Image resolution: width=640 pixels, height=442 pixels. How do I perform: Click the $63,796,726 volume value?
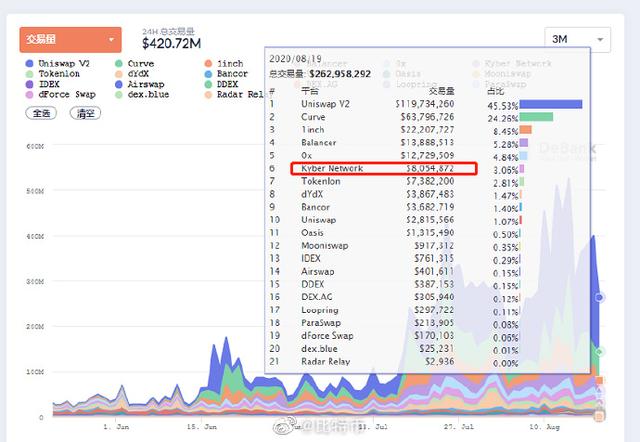click(x=427, y=117)
